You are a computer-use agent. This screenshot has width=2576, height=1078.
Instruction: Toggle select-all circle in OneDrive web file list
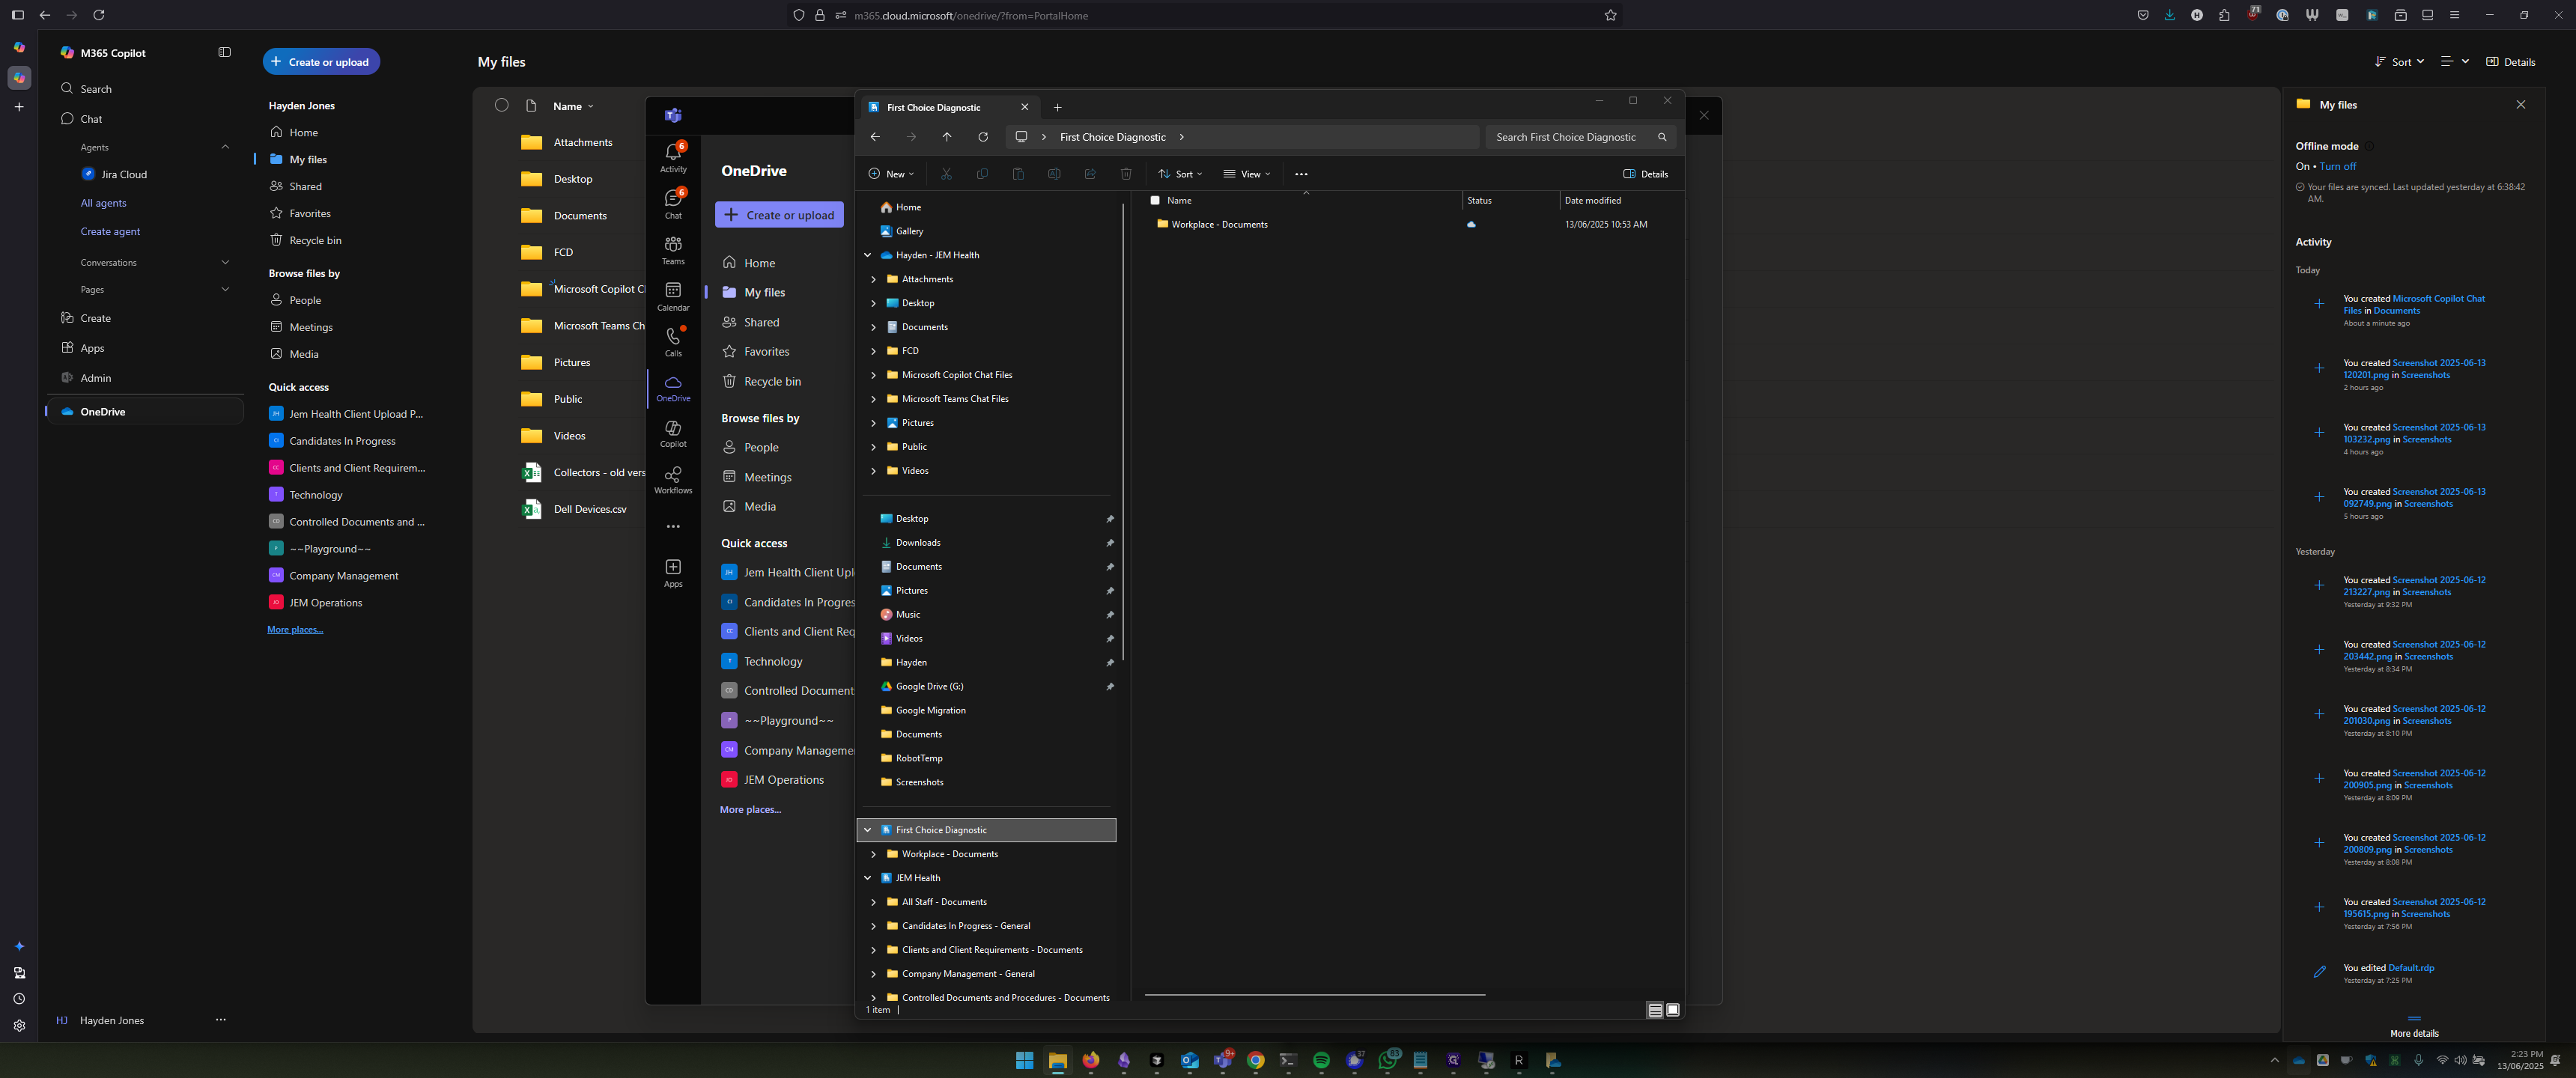(501, 105)
